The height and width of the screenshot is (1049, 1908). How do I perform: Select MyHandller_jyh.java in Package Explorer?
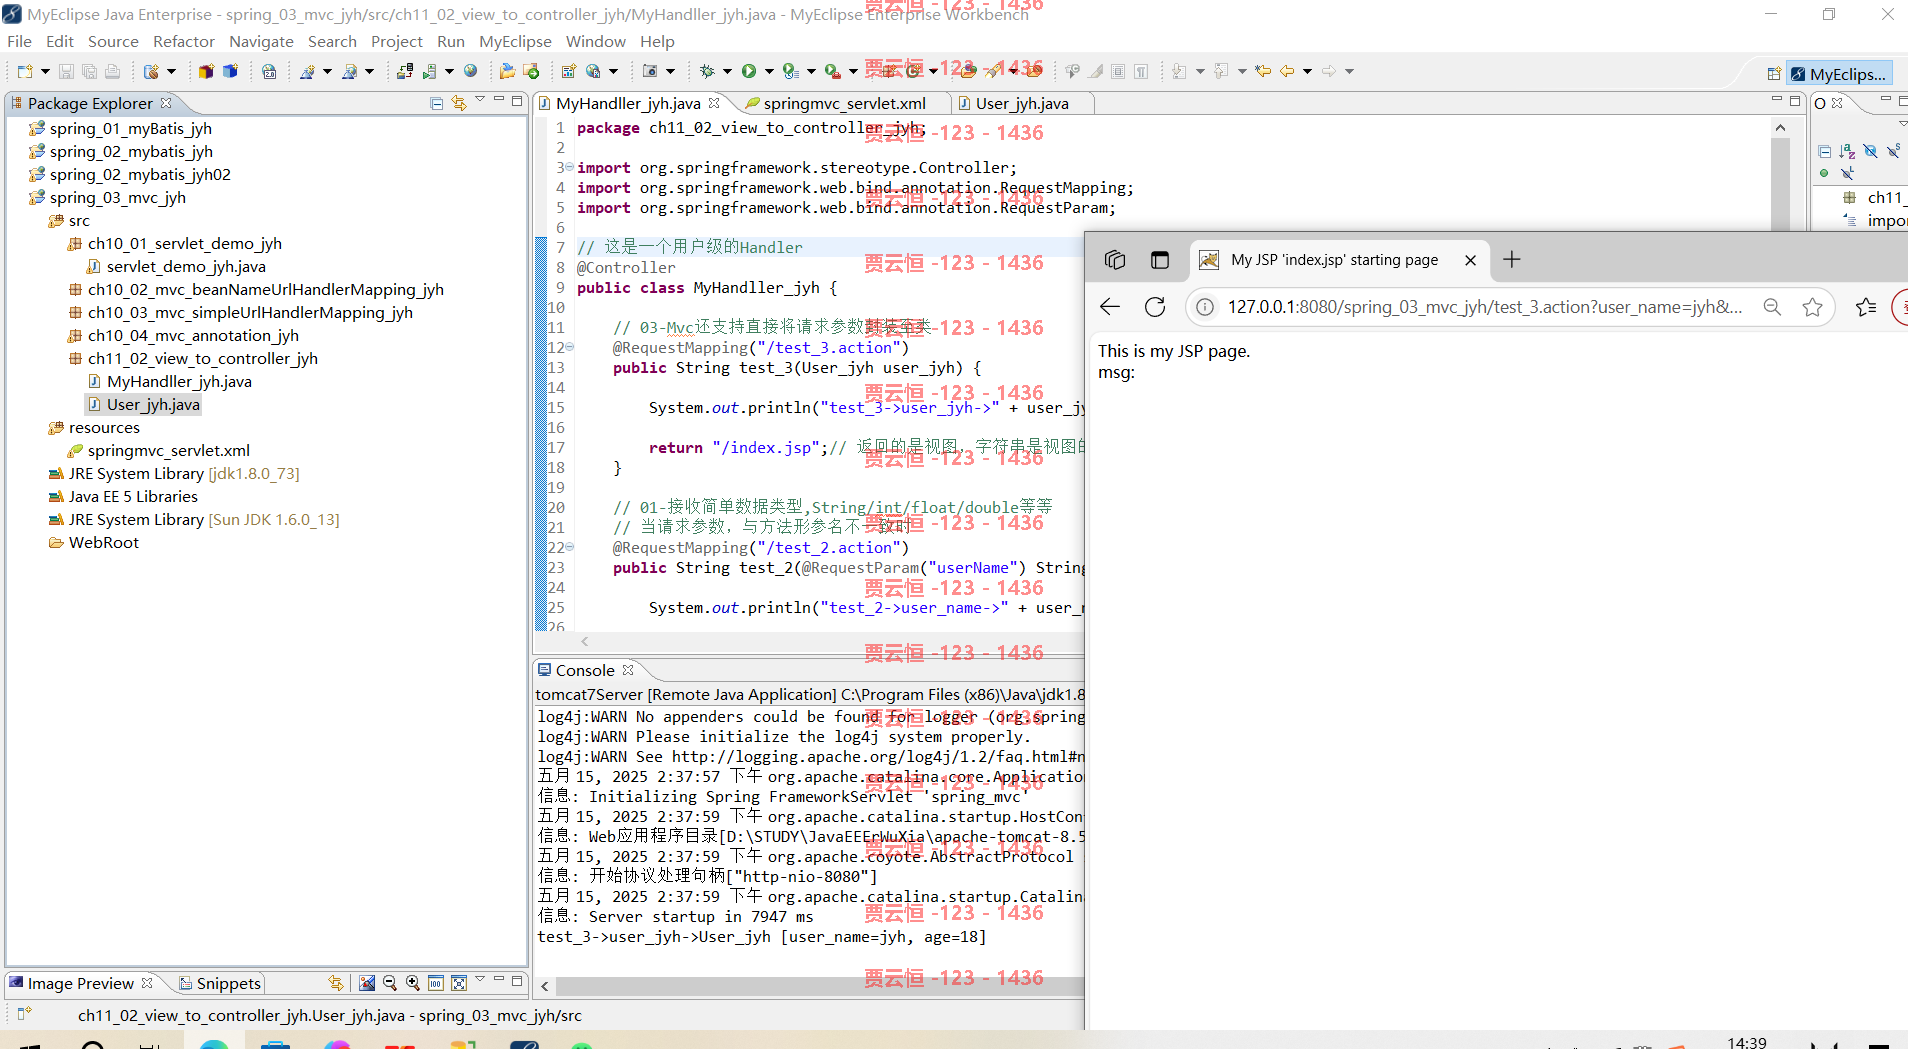pyautogui.click(x=179, y=381)
